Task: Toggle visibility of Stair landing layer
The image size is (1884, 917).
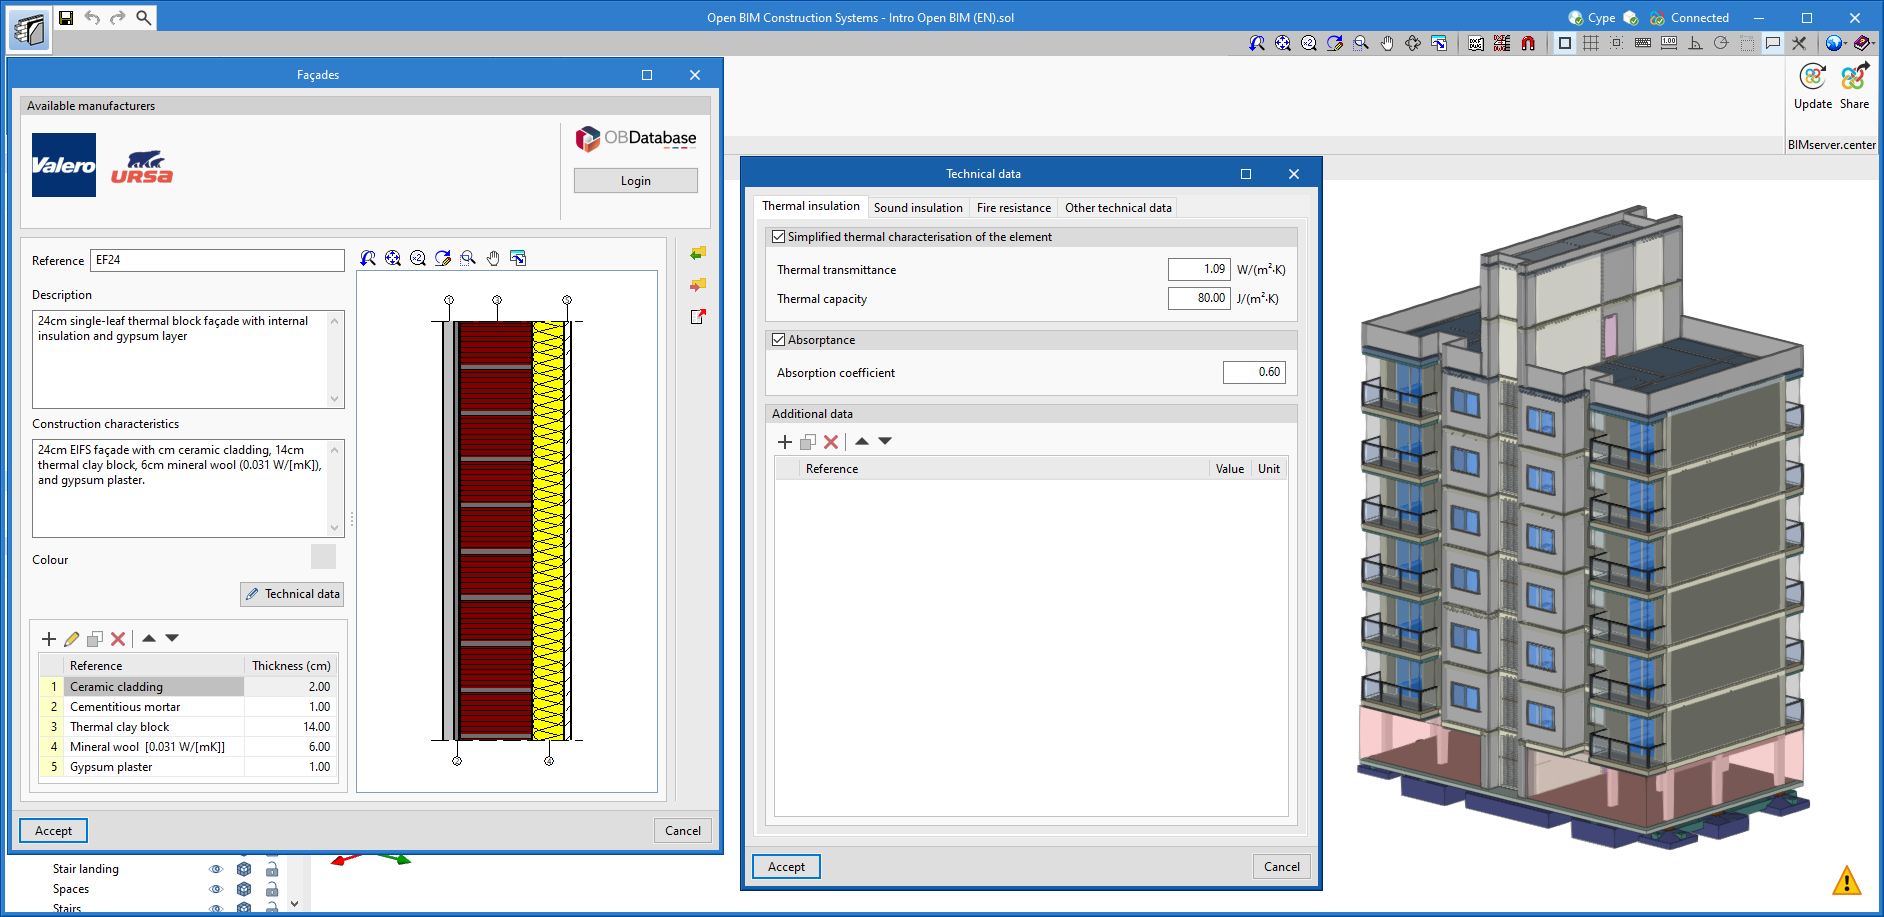Action: pos(215,869)
